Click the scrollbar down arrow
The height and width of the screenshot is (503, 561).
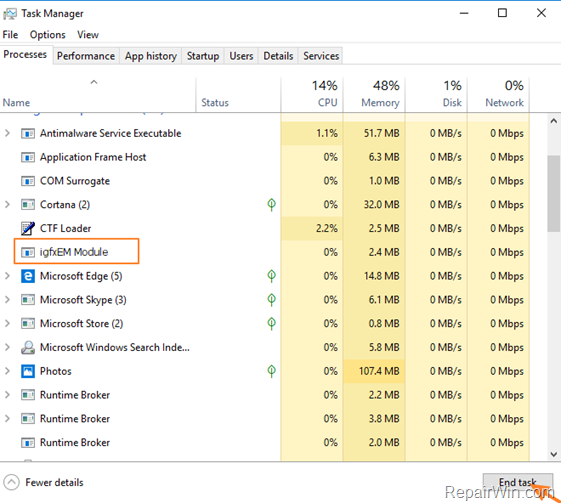tap(554, 454)
